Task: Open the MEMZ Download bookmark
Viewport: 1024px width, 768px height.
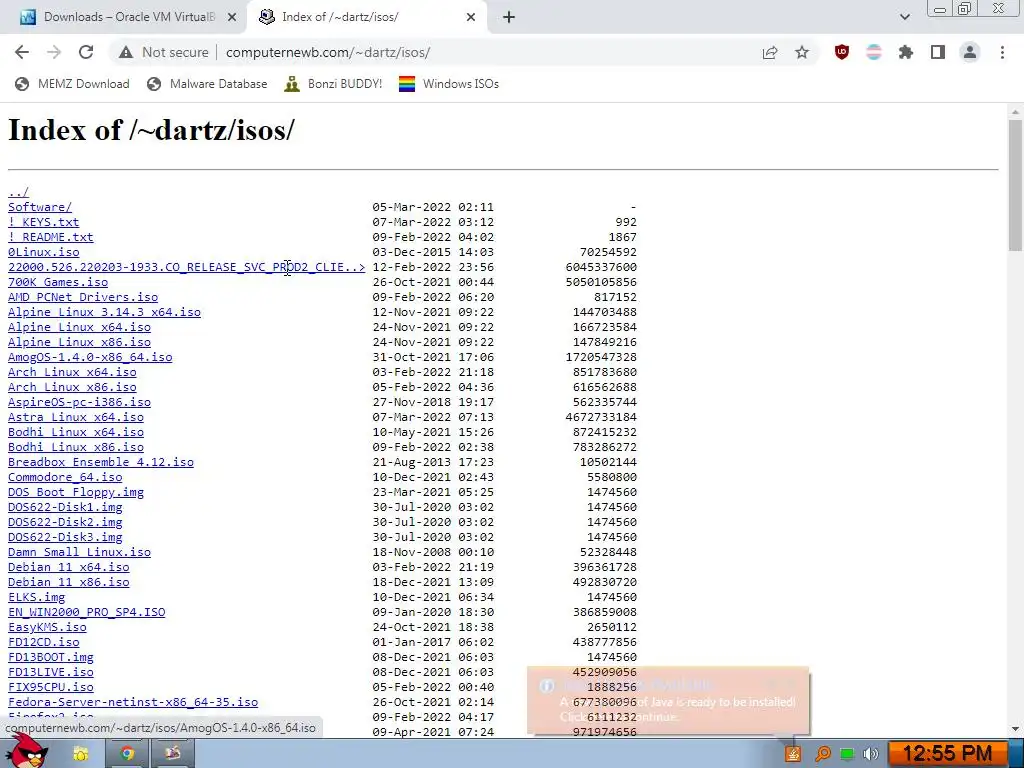Action: click(72, 84)
